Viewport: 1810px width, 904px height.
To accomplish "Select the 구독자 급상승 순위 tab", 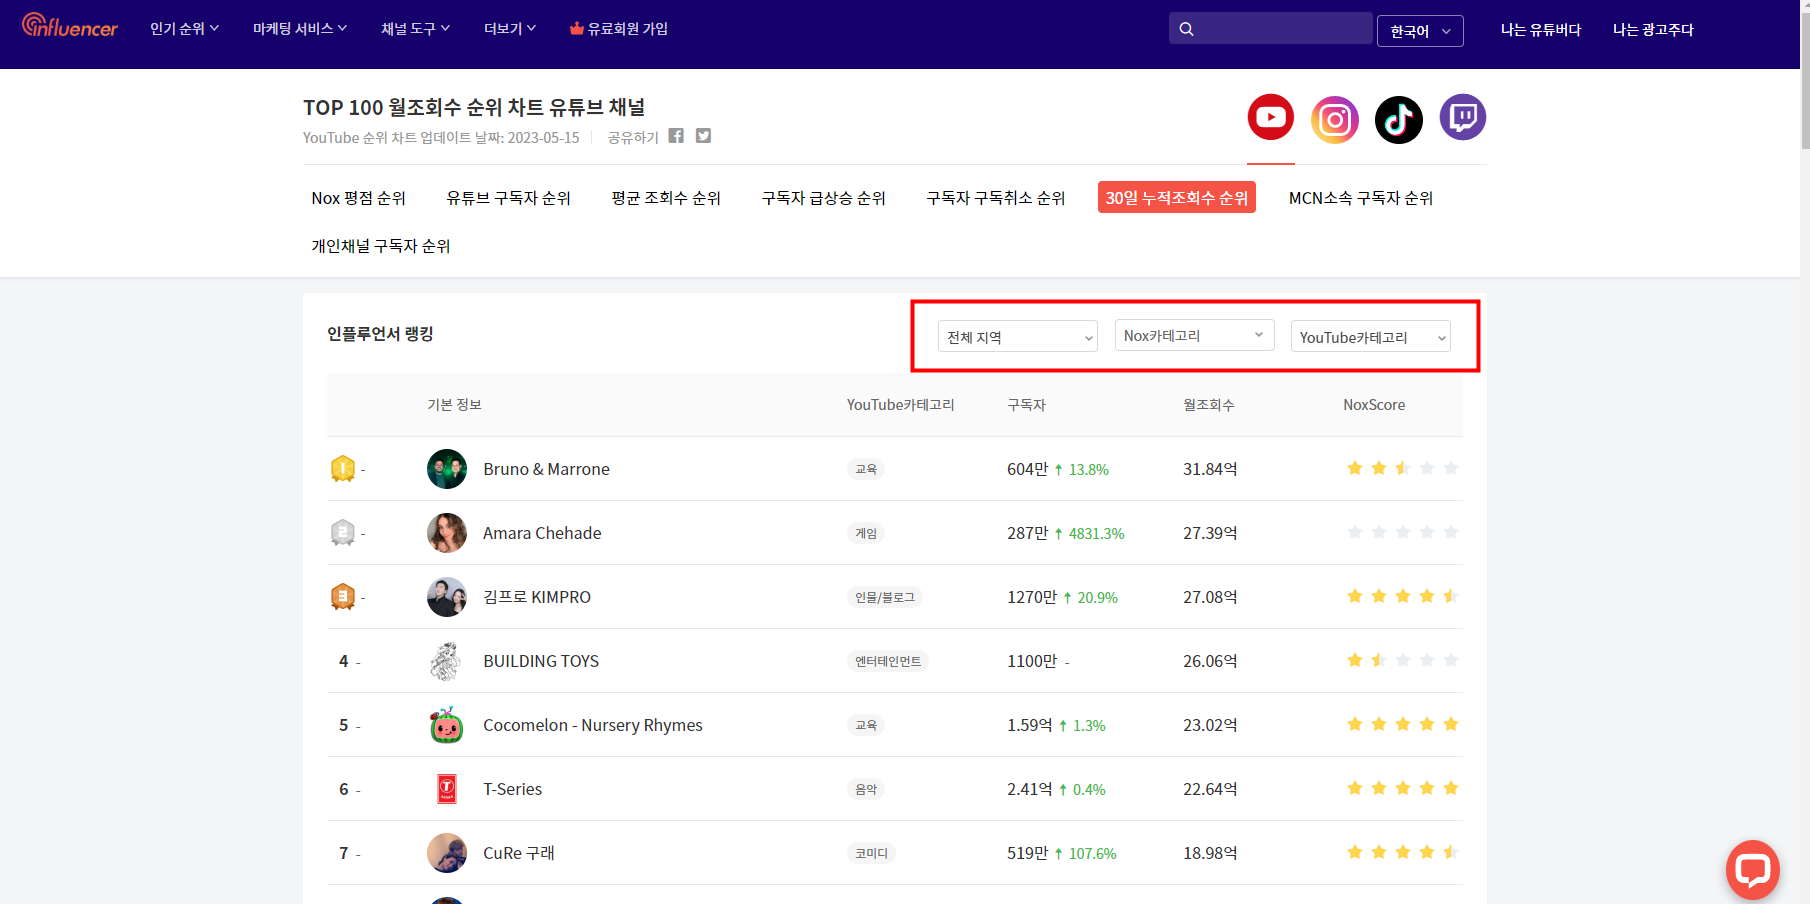I will point(822,197).
